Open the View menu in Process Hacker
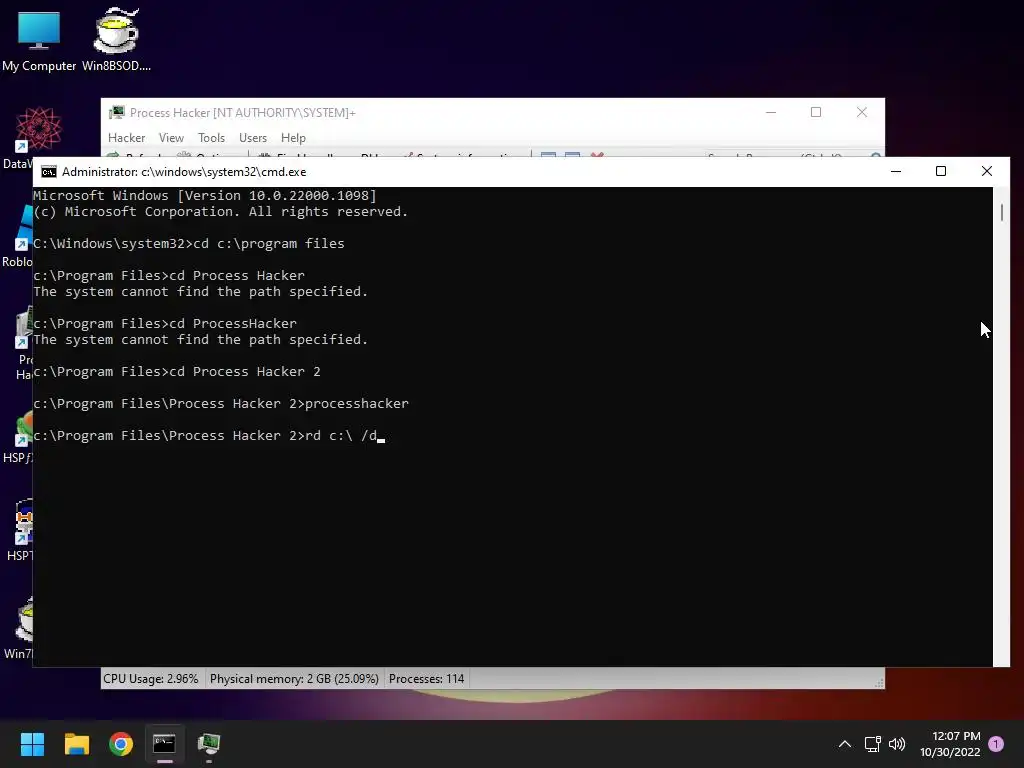Viewport: 1024px width, 768px height. [x=171, y=138]
